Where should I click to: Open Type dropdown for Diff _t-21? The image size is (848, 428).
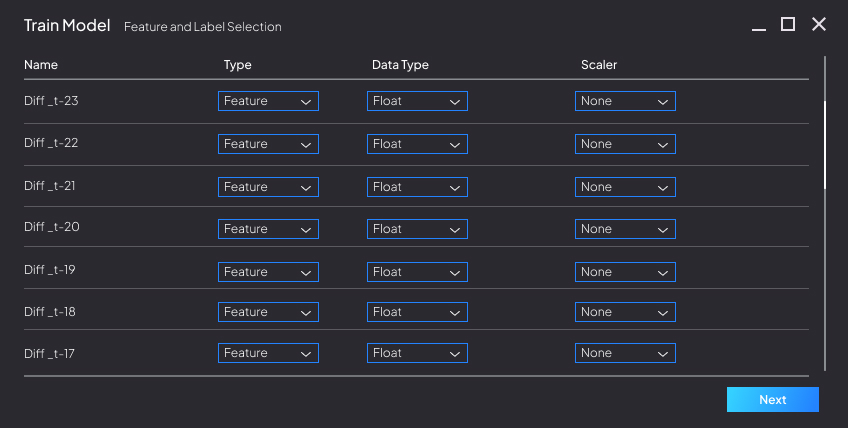tap(268, 187)
